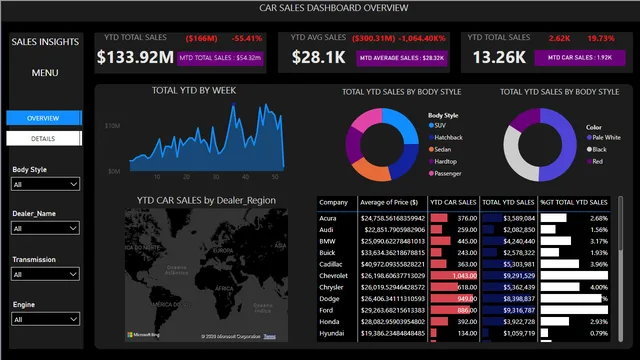Select the Honda company row
This screenshot has height=360, width=640.
pos(464,322)
